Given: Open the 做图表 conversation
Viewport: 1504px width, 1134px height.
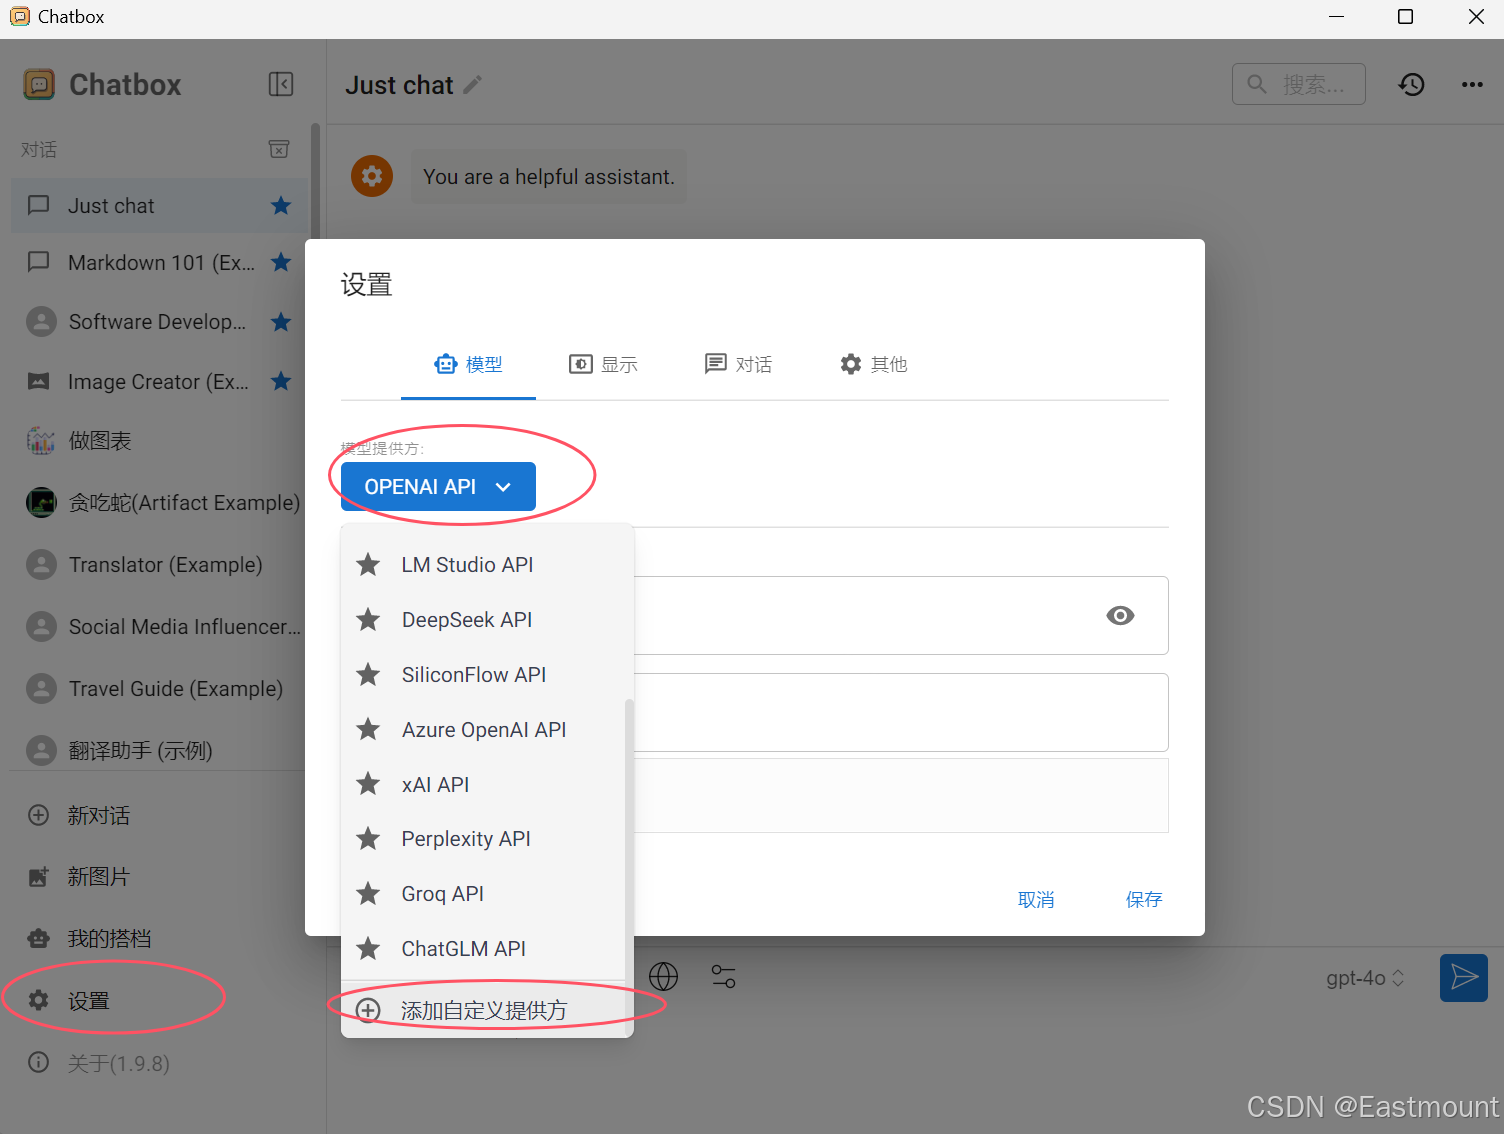Looking at the screenshot, I should (x=158, y=441).
